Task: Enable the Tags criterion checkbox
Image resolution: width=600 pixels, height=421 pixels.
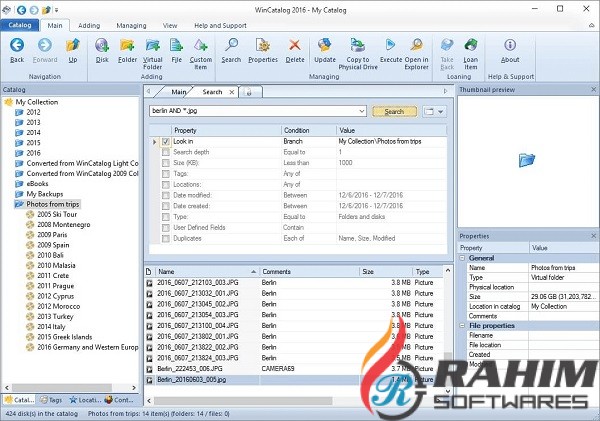Action: (166, 174)
